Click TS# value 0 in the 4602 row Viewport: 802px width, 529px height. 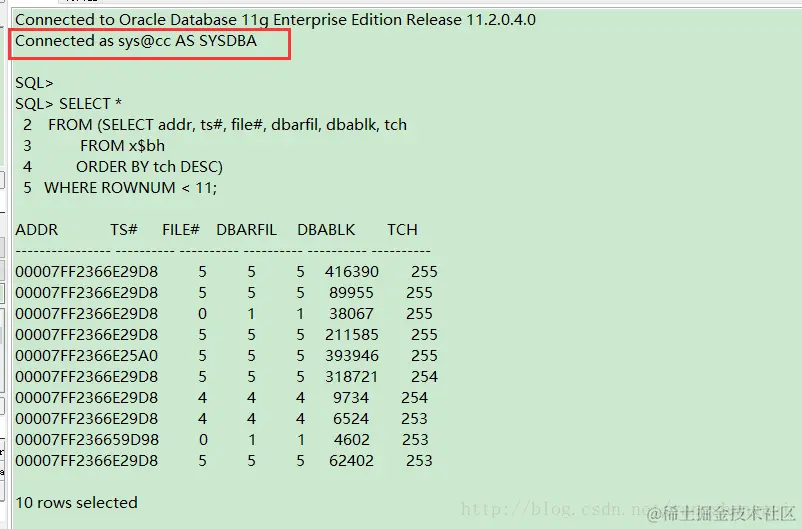click(x=203, y=439)
